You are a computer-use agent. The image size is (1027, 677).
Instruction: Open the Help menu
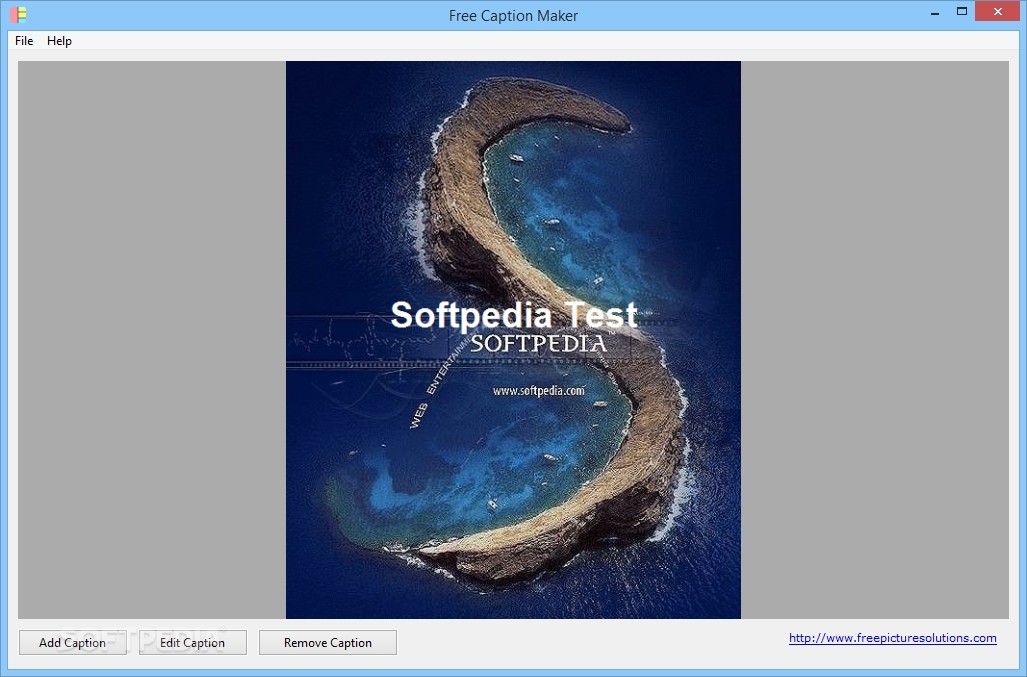click(59, 41)
